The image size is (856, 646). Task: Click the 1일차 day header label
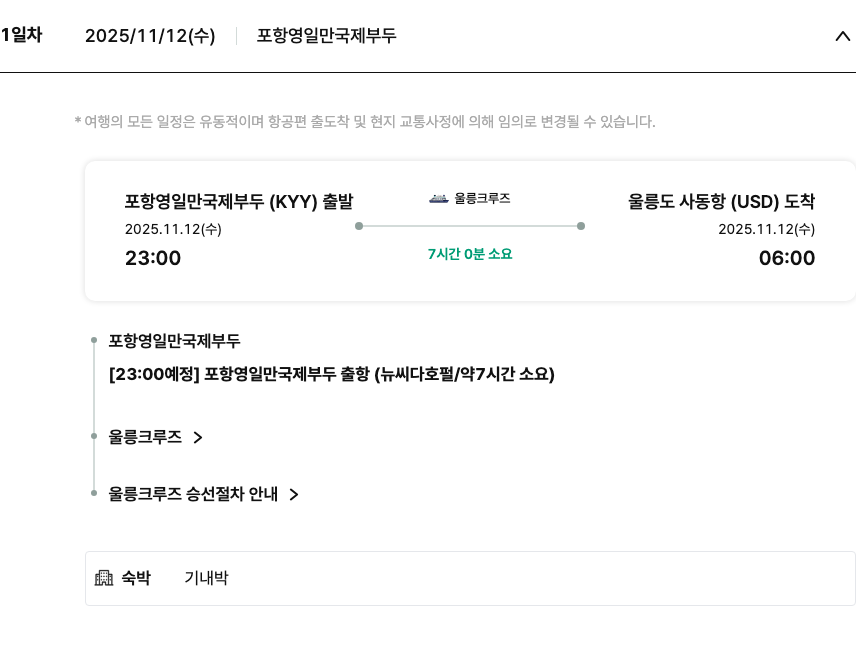[x=21, y=35]
